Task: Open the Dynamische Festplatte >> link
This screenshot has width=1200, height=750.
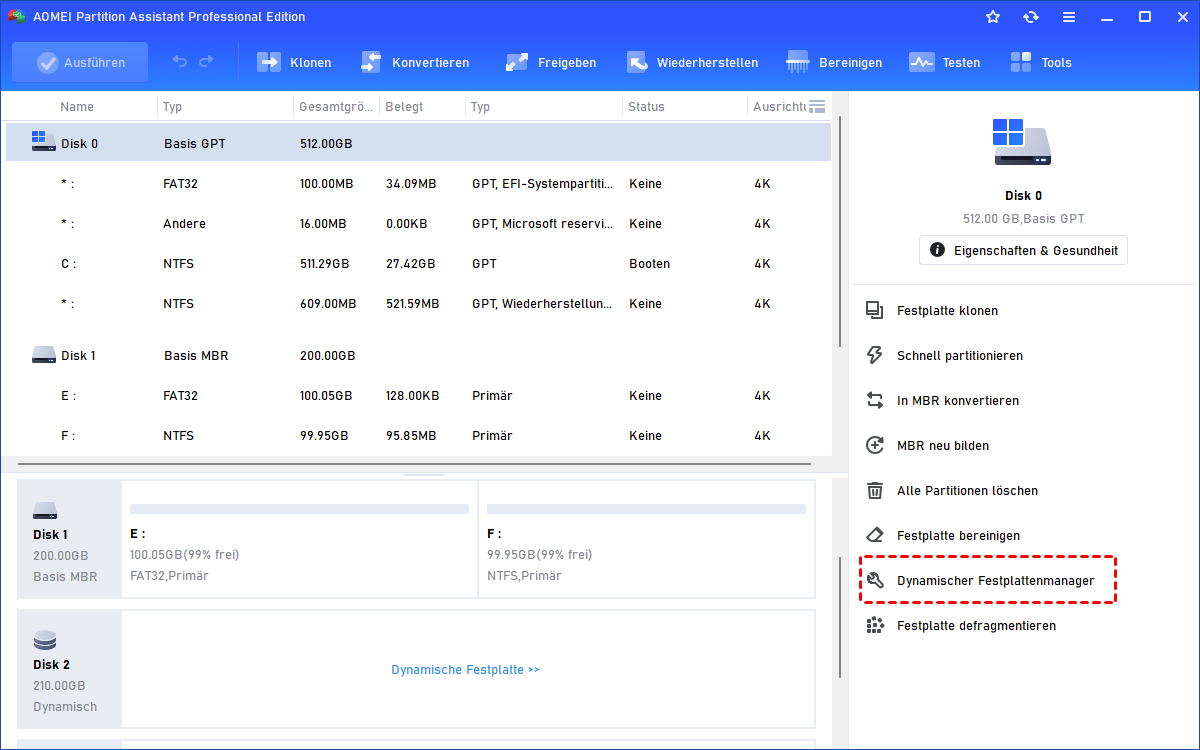Action: pyautogui.click(x=465, y=670)
